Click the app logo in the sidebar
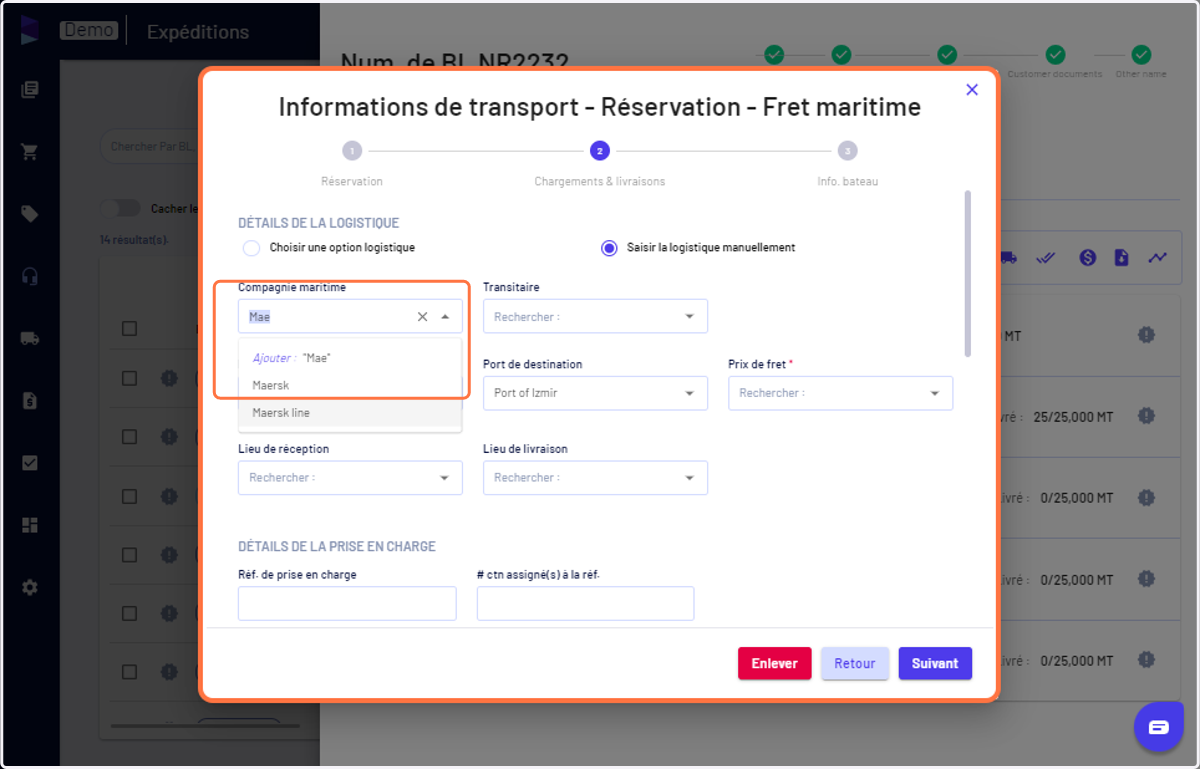 (x=30, y=30)
